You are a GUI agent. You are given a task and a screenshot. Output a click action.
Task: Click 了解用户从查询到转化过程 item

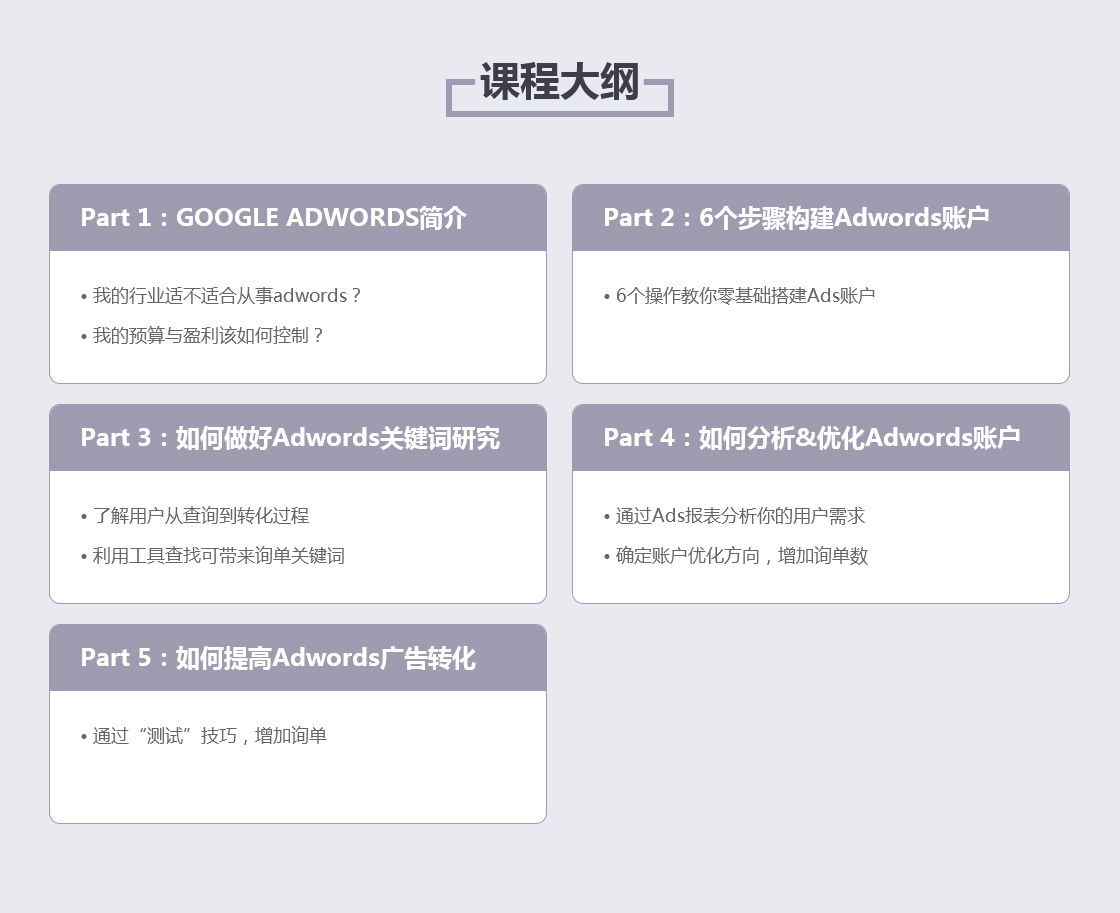(200, 516)
